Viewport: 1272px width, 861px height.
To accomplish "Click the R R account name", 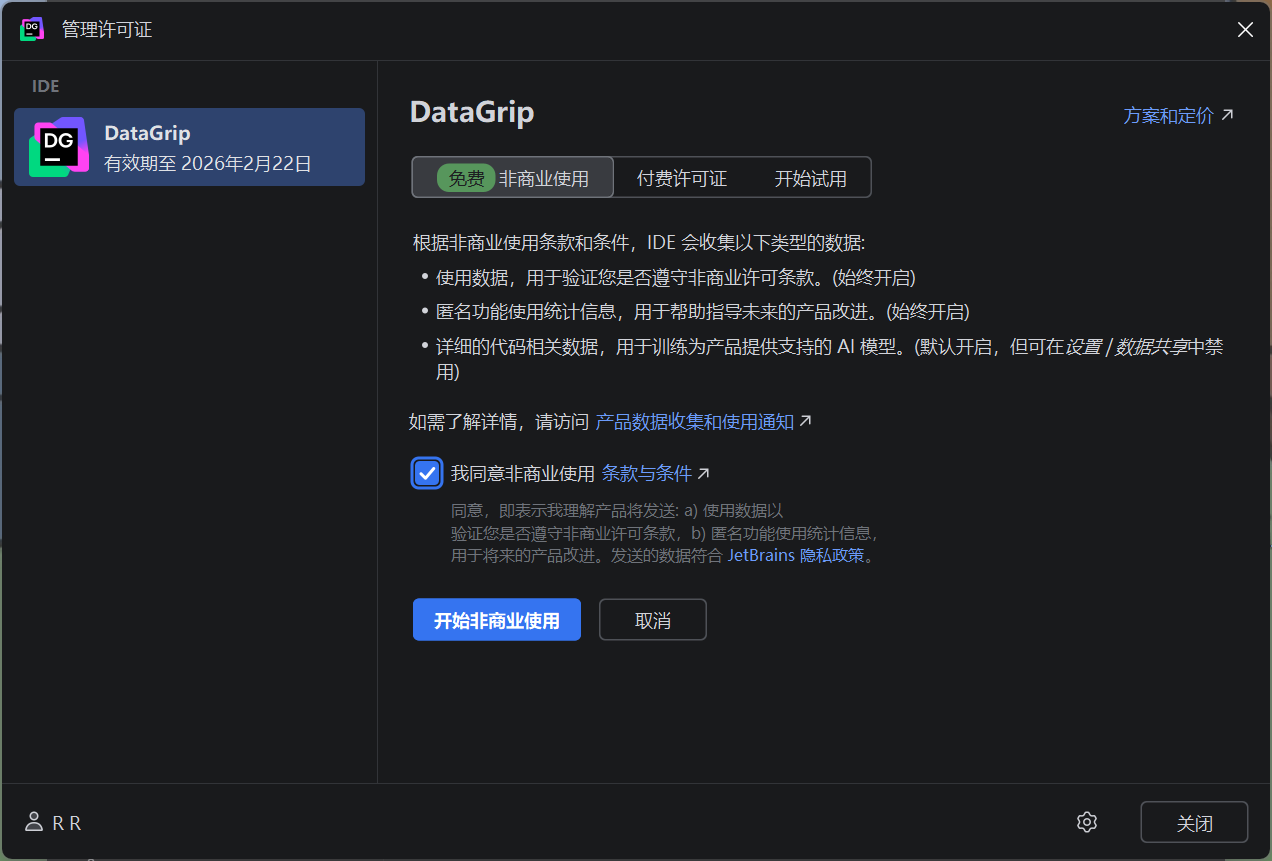I will (x=67, y=823).
